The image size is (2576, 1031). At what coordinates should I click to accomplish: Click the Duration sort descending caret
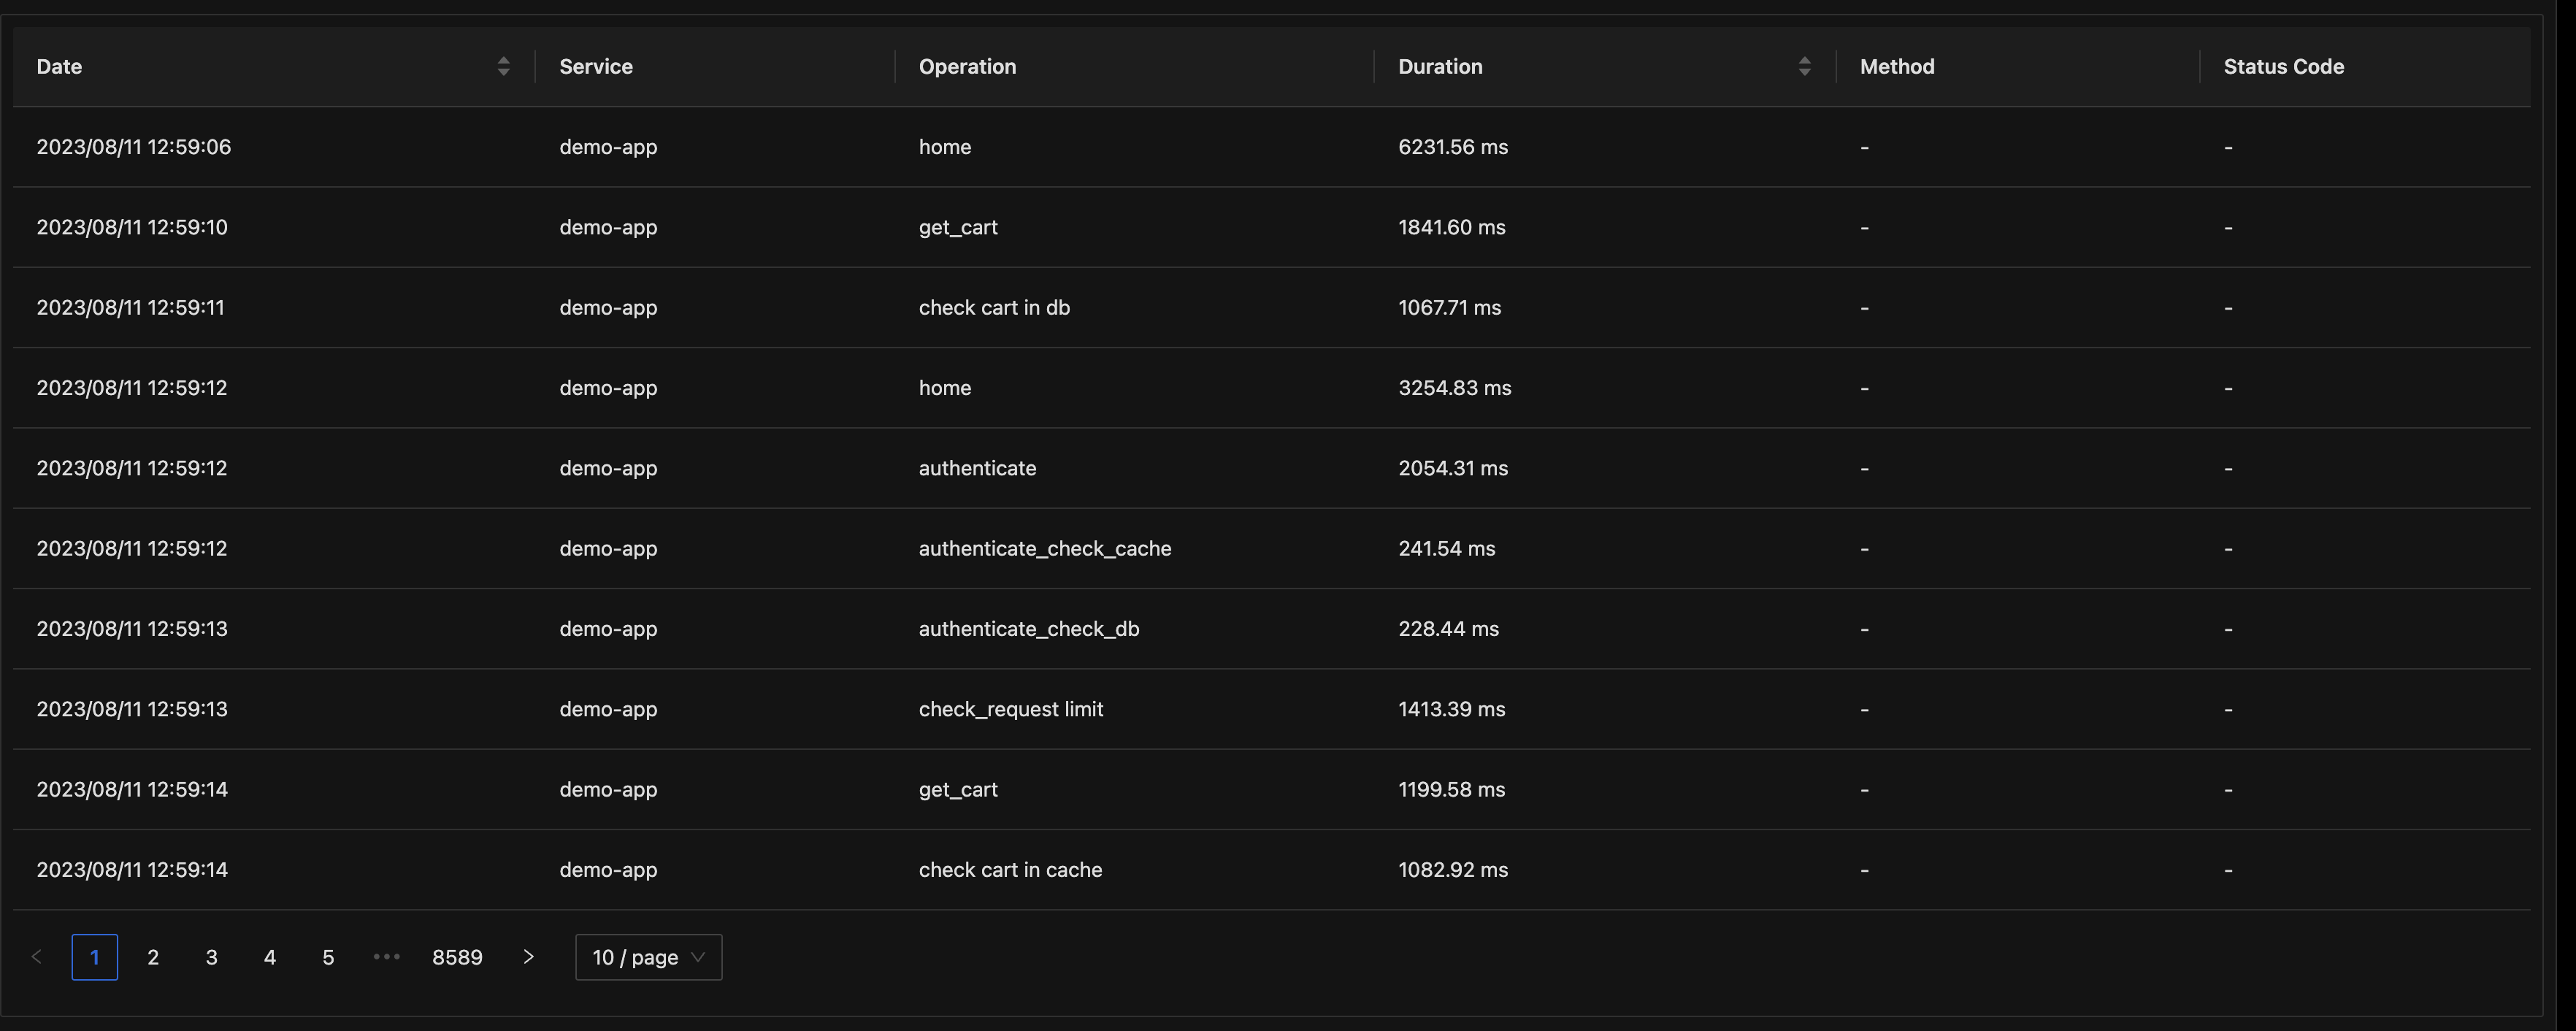(x=1804, y=73)
